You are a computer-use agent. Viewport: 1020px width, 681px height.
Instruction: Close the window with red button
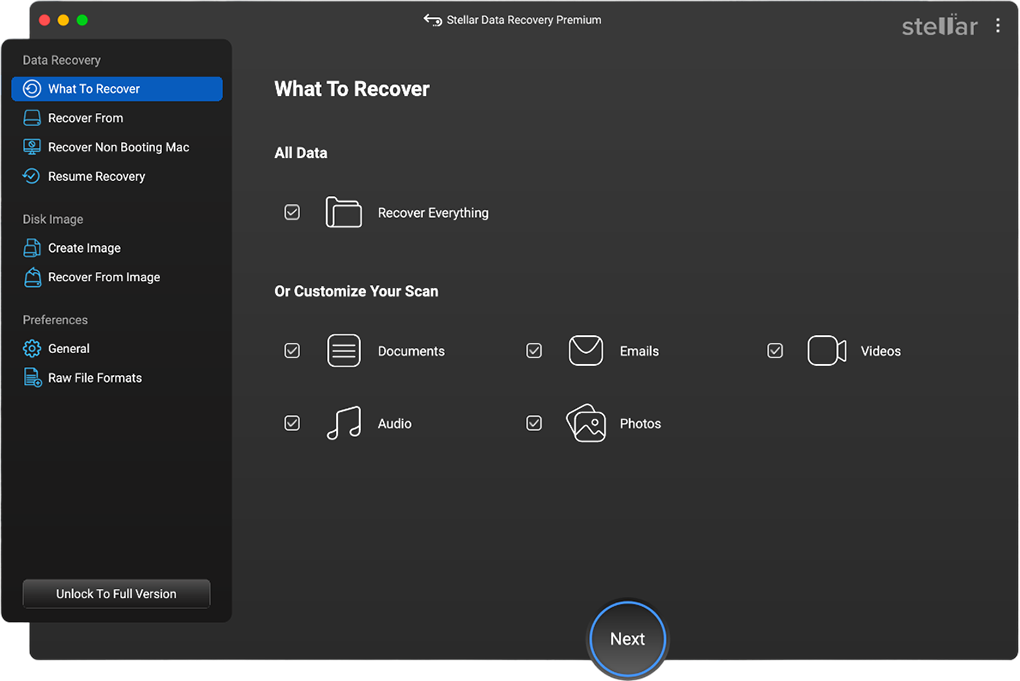45,20
